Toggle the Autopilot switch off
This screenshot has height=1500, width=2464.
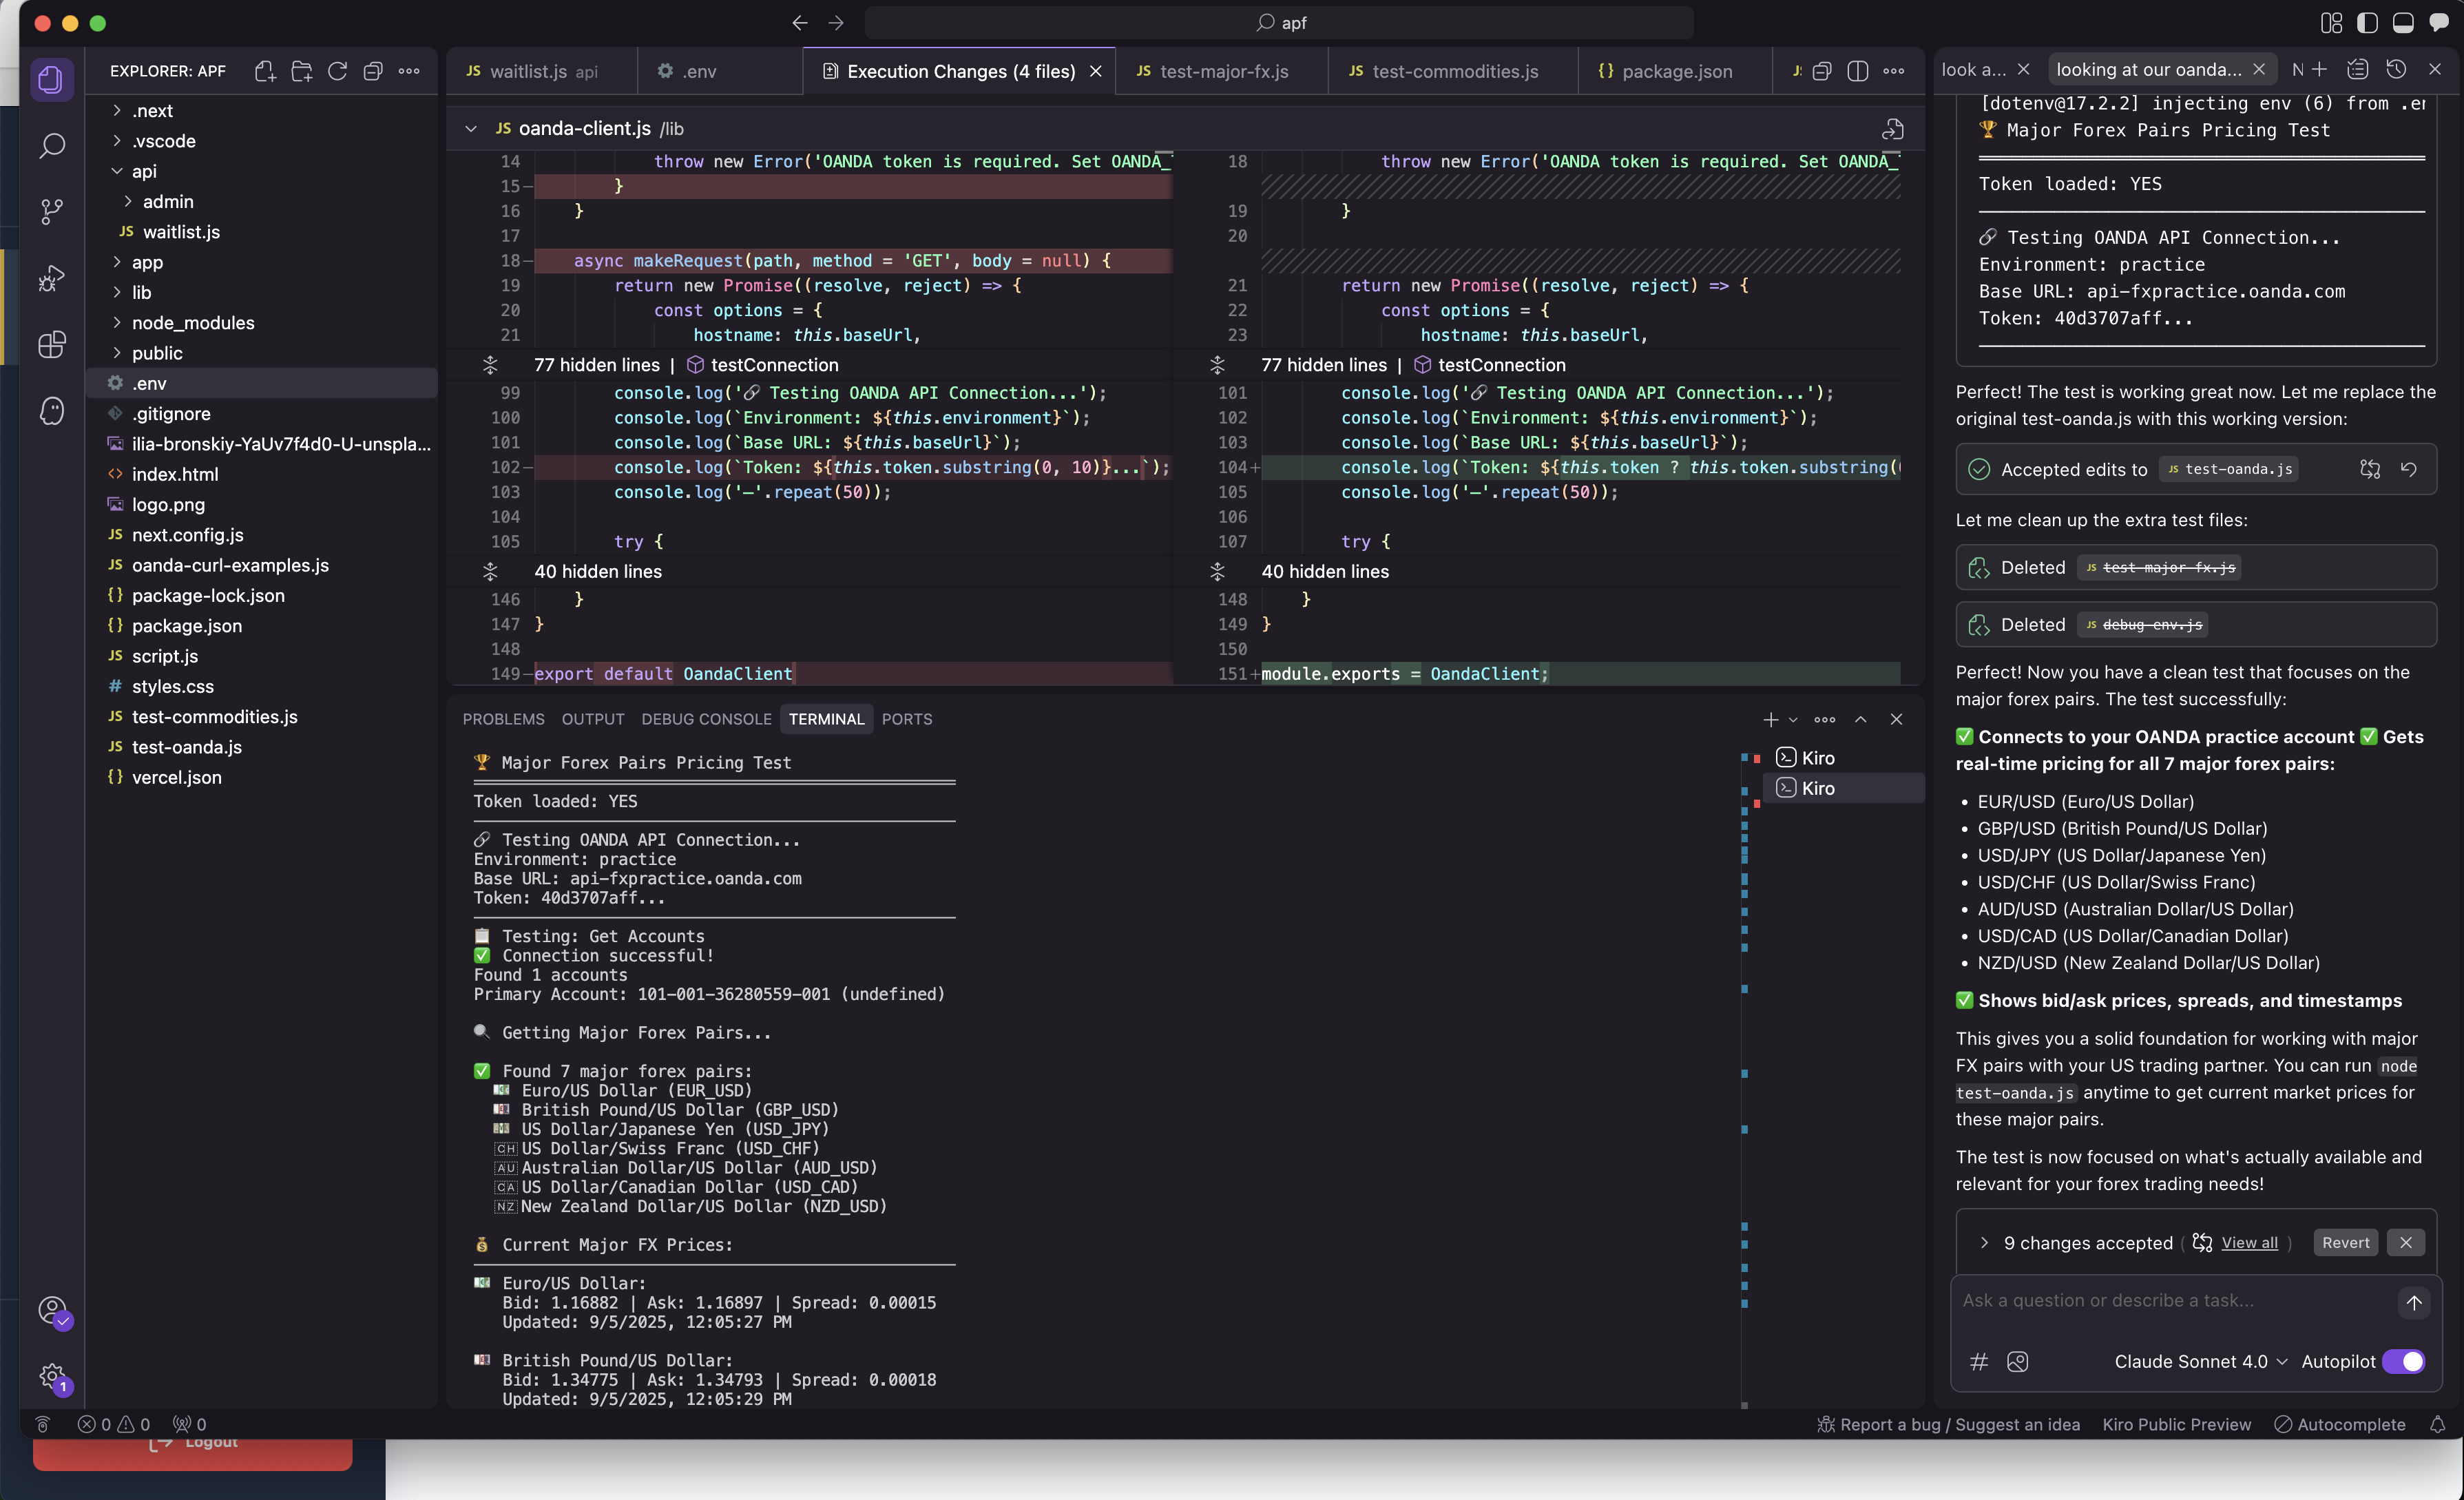pos(2403,1361)
